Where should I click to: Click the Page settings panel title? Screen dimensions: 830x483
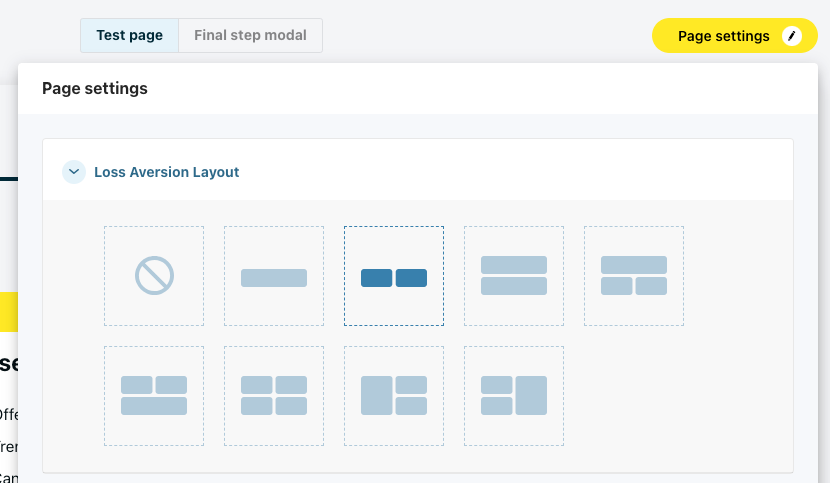(95, 89)
